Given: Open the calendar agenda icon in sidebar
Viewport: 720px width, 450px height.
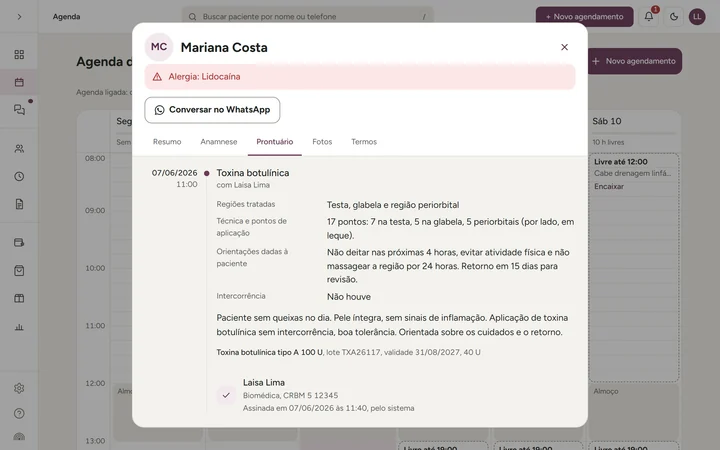Looking at the screenshot, I should click(x=19, y=82).
